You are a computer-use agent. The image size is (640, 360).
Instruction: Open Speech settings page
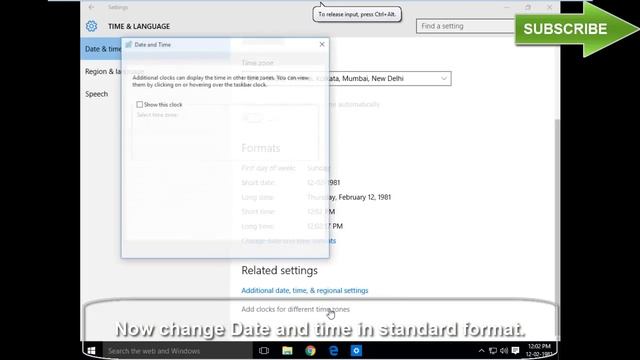(x=97, y=94)
